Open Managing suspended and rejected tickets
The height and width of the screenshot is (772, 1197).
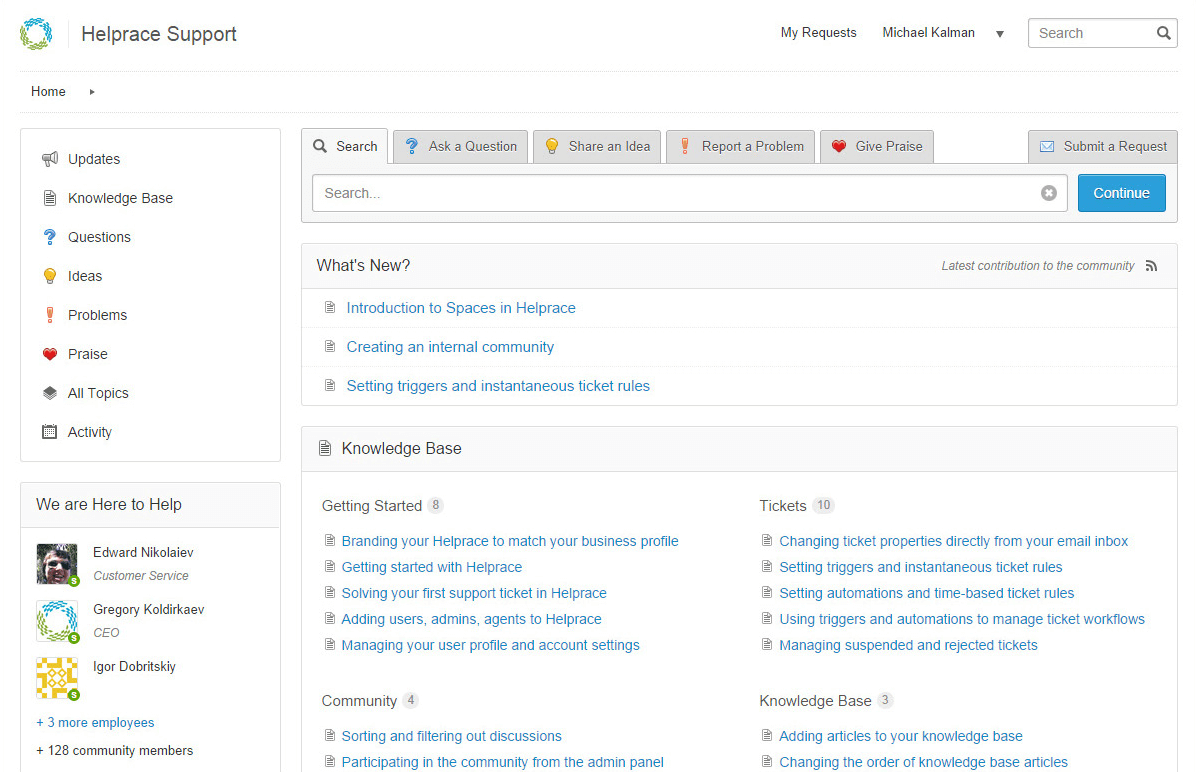908,644
